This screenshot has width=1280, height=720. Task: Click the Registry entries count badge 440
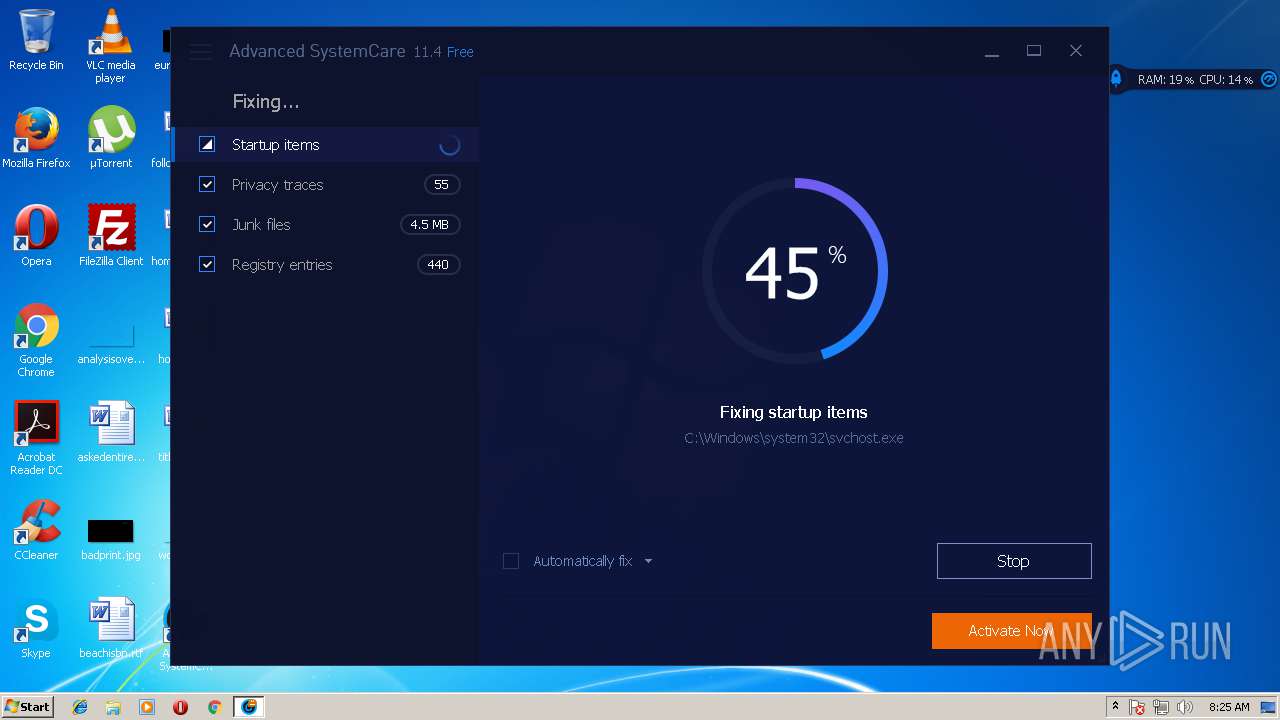point(438,264)
